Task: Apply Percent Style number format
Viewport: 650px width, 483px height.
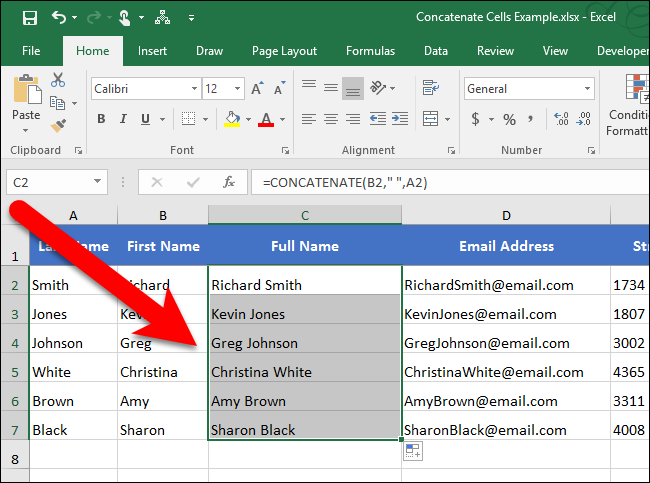Action: point(509,120)
